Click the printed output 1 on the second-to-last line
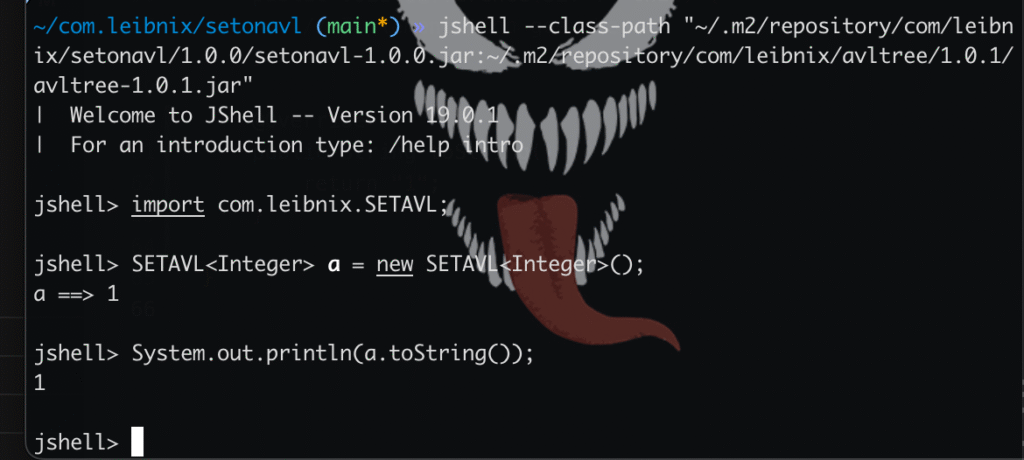 pyautogui.click(x=40, y=384)
